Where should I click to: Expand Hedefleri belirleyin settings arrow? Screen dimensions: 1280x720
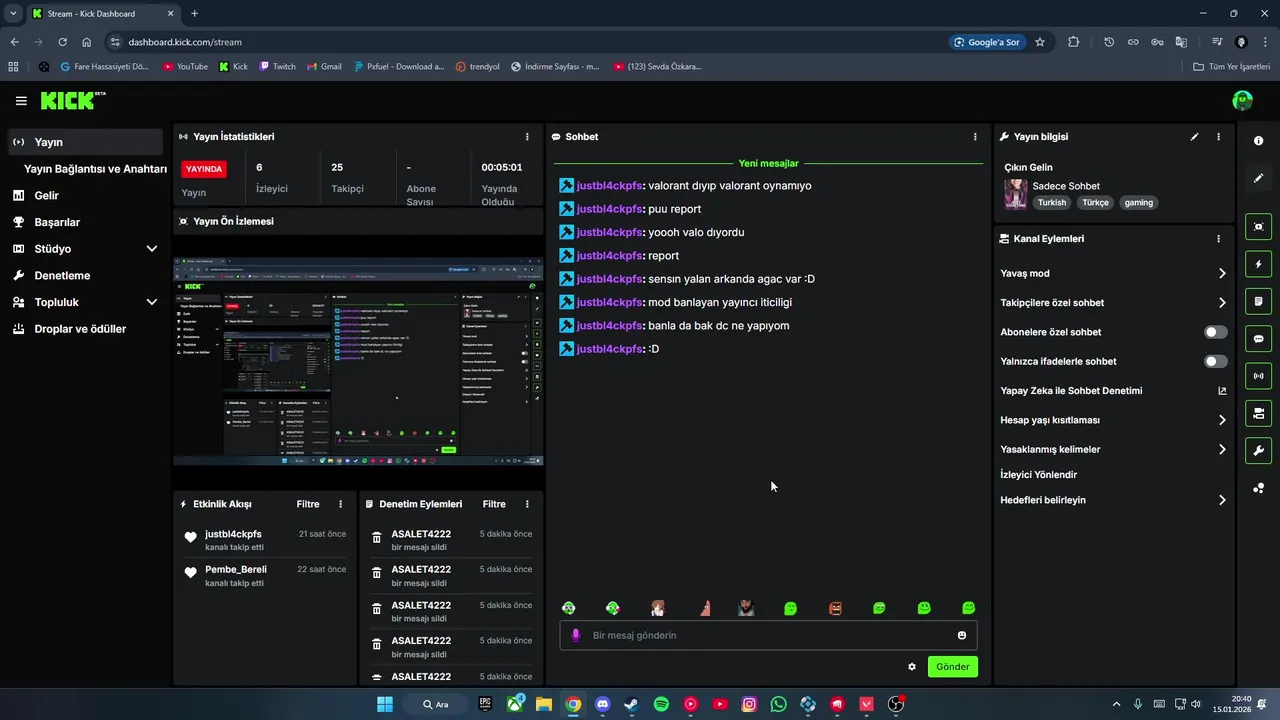1222,500
